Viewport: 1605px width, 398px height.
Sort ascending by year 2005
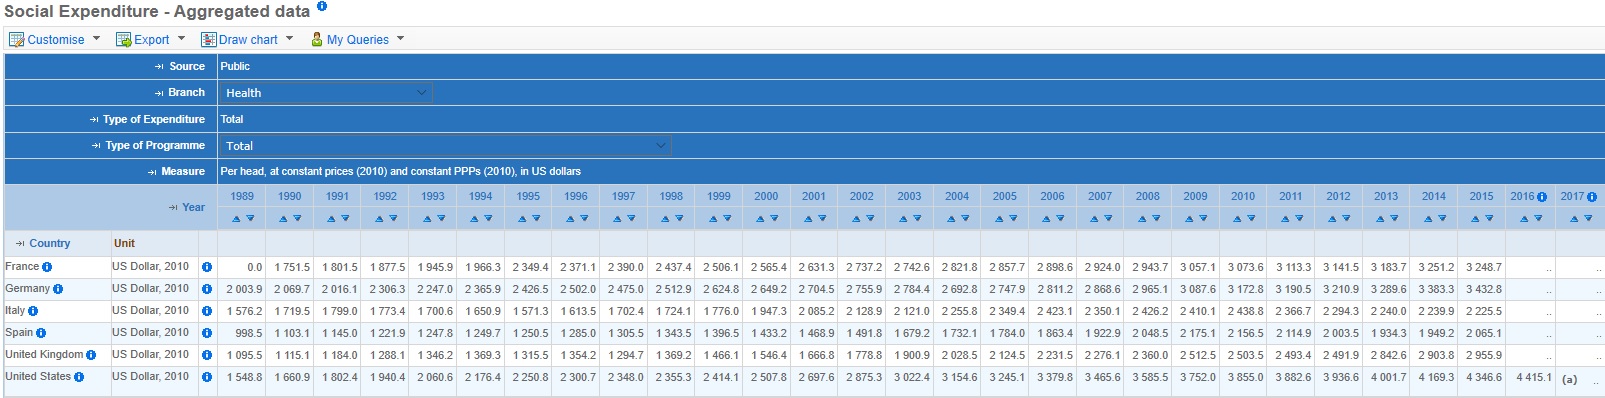[998, 218]
